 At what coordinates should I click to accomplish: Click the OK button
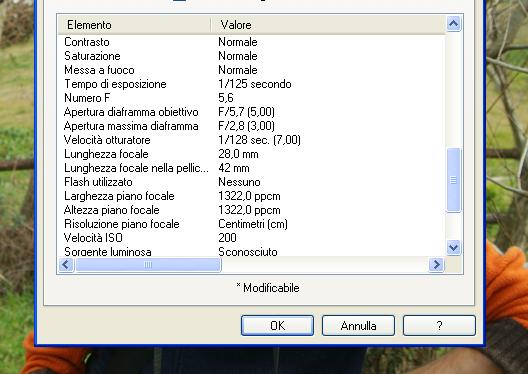coord(277,326)
